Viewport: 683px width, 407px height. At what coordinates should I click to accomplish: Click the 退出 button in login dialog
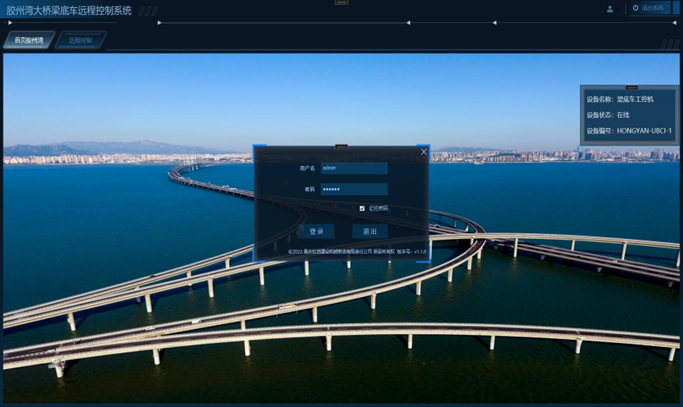(x=369, y=232)
